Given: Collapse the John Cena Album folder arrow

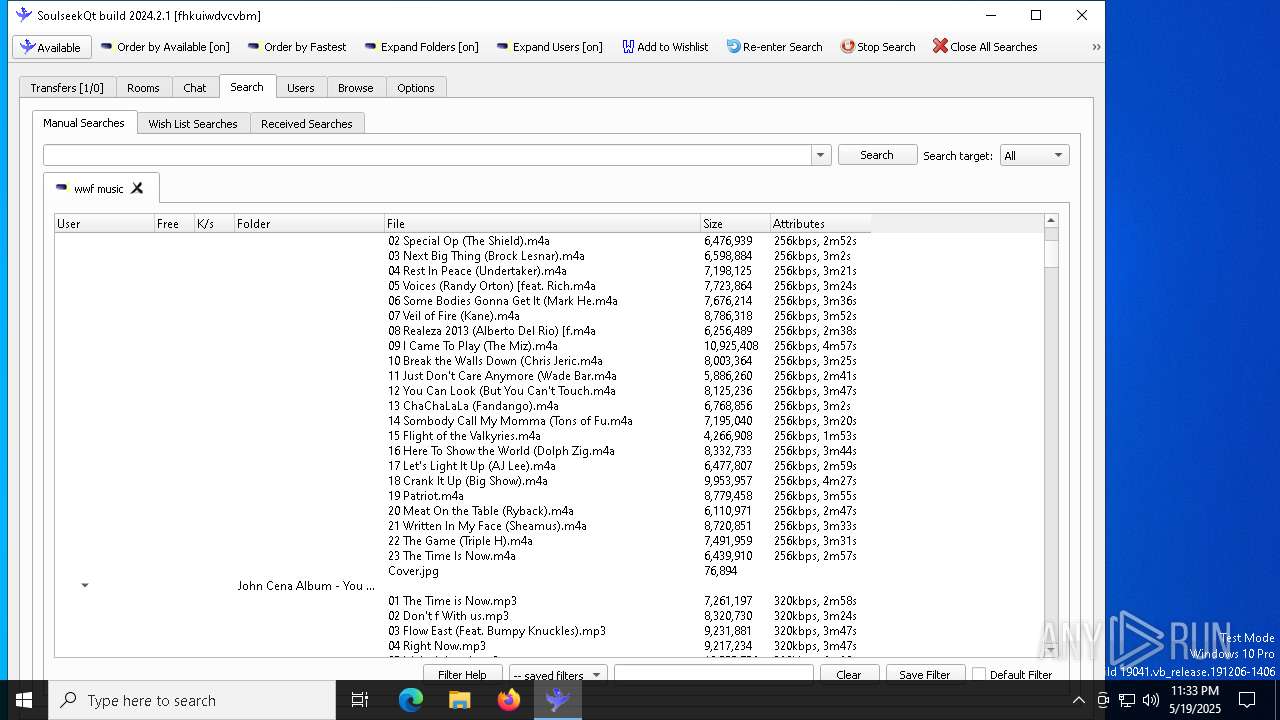Looking at the screenshot, I should coord(85,586).
